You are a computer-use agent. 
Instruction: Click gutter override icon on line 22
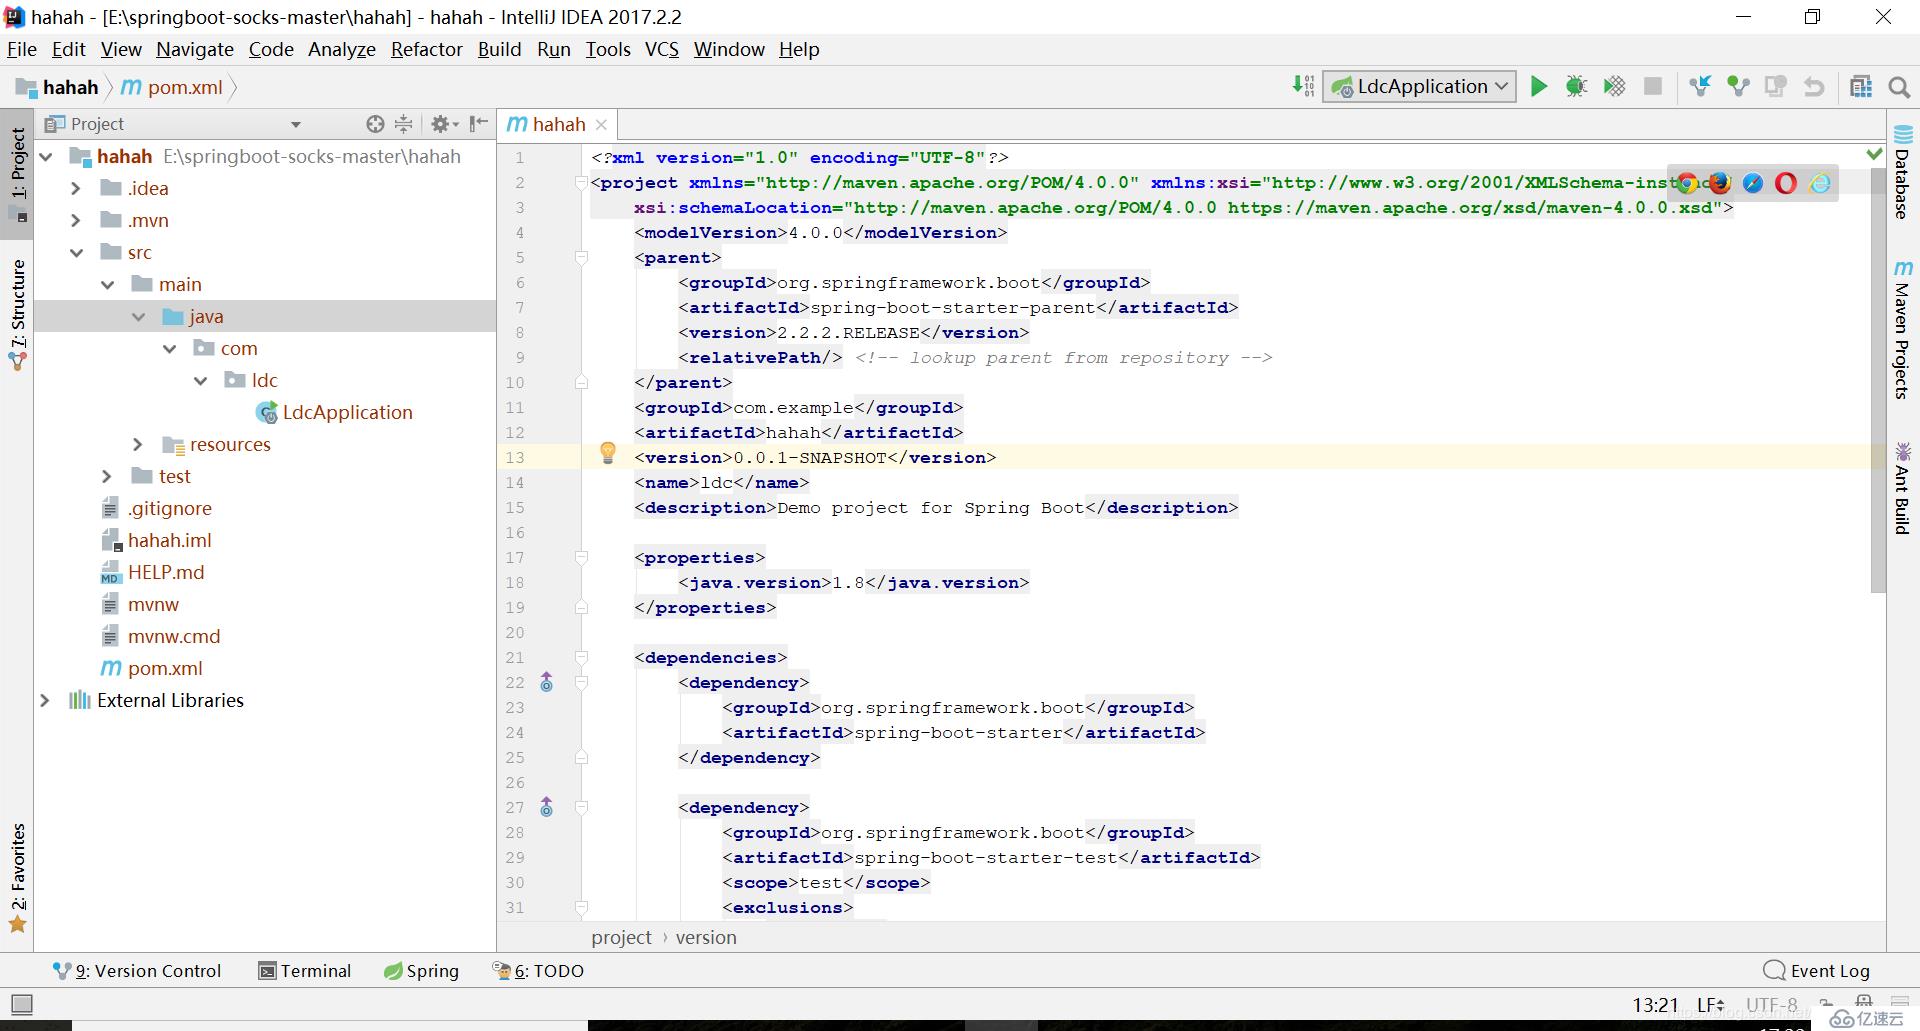click(546, 682)
